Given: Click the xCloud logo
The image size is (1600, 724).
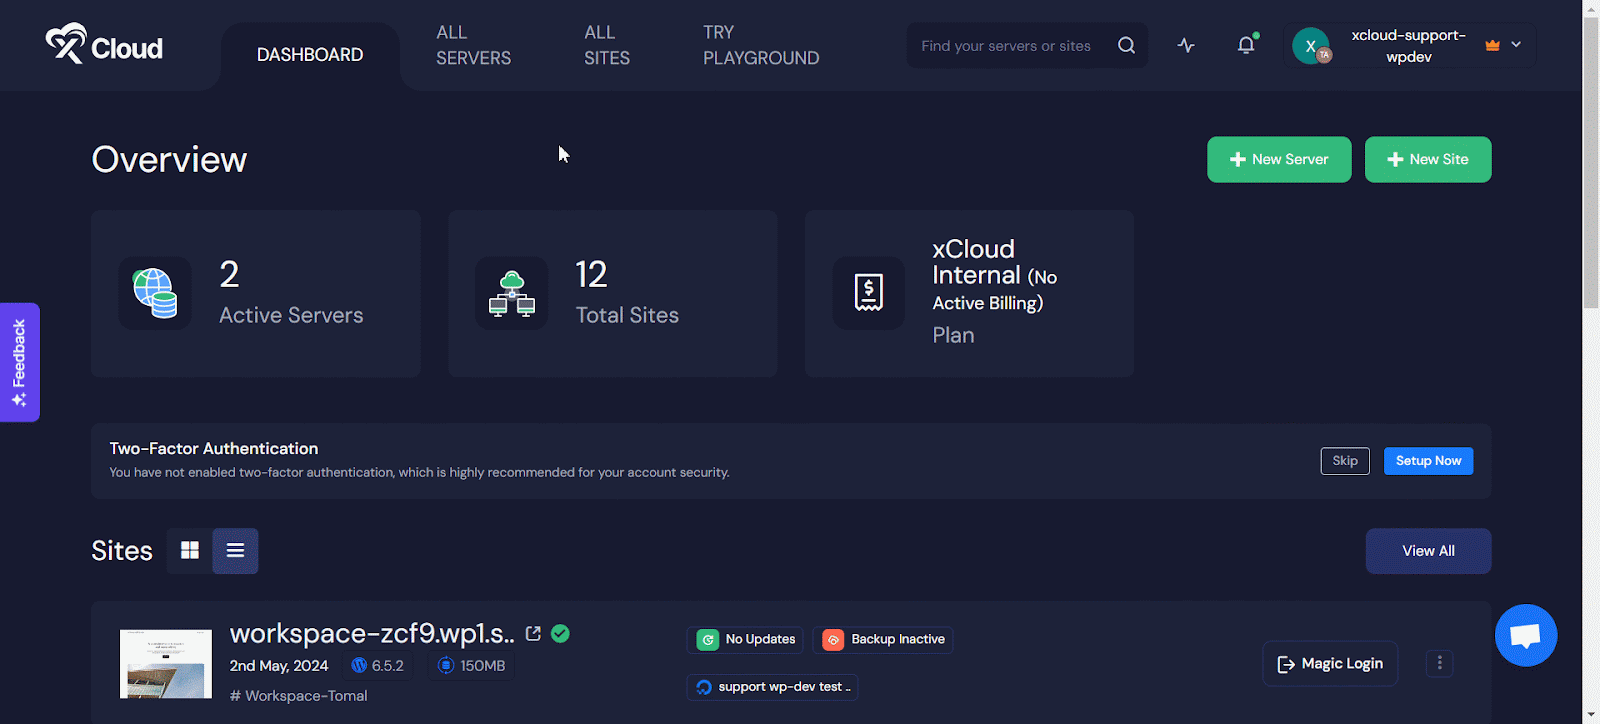Looking at the screenshot, I should tap(104, 45).
